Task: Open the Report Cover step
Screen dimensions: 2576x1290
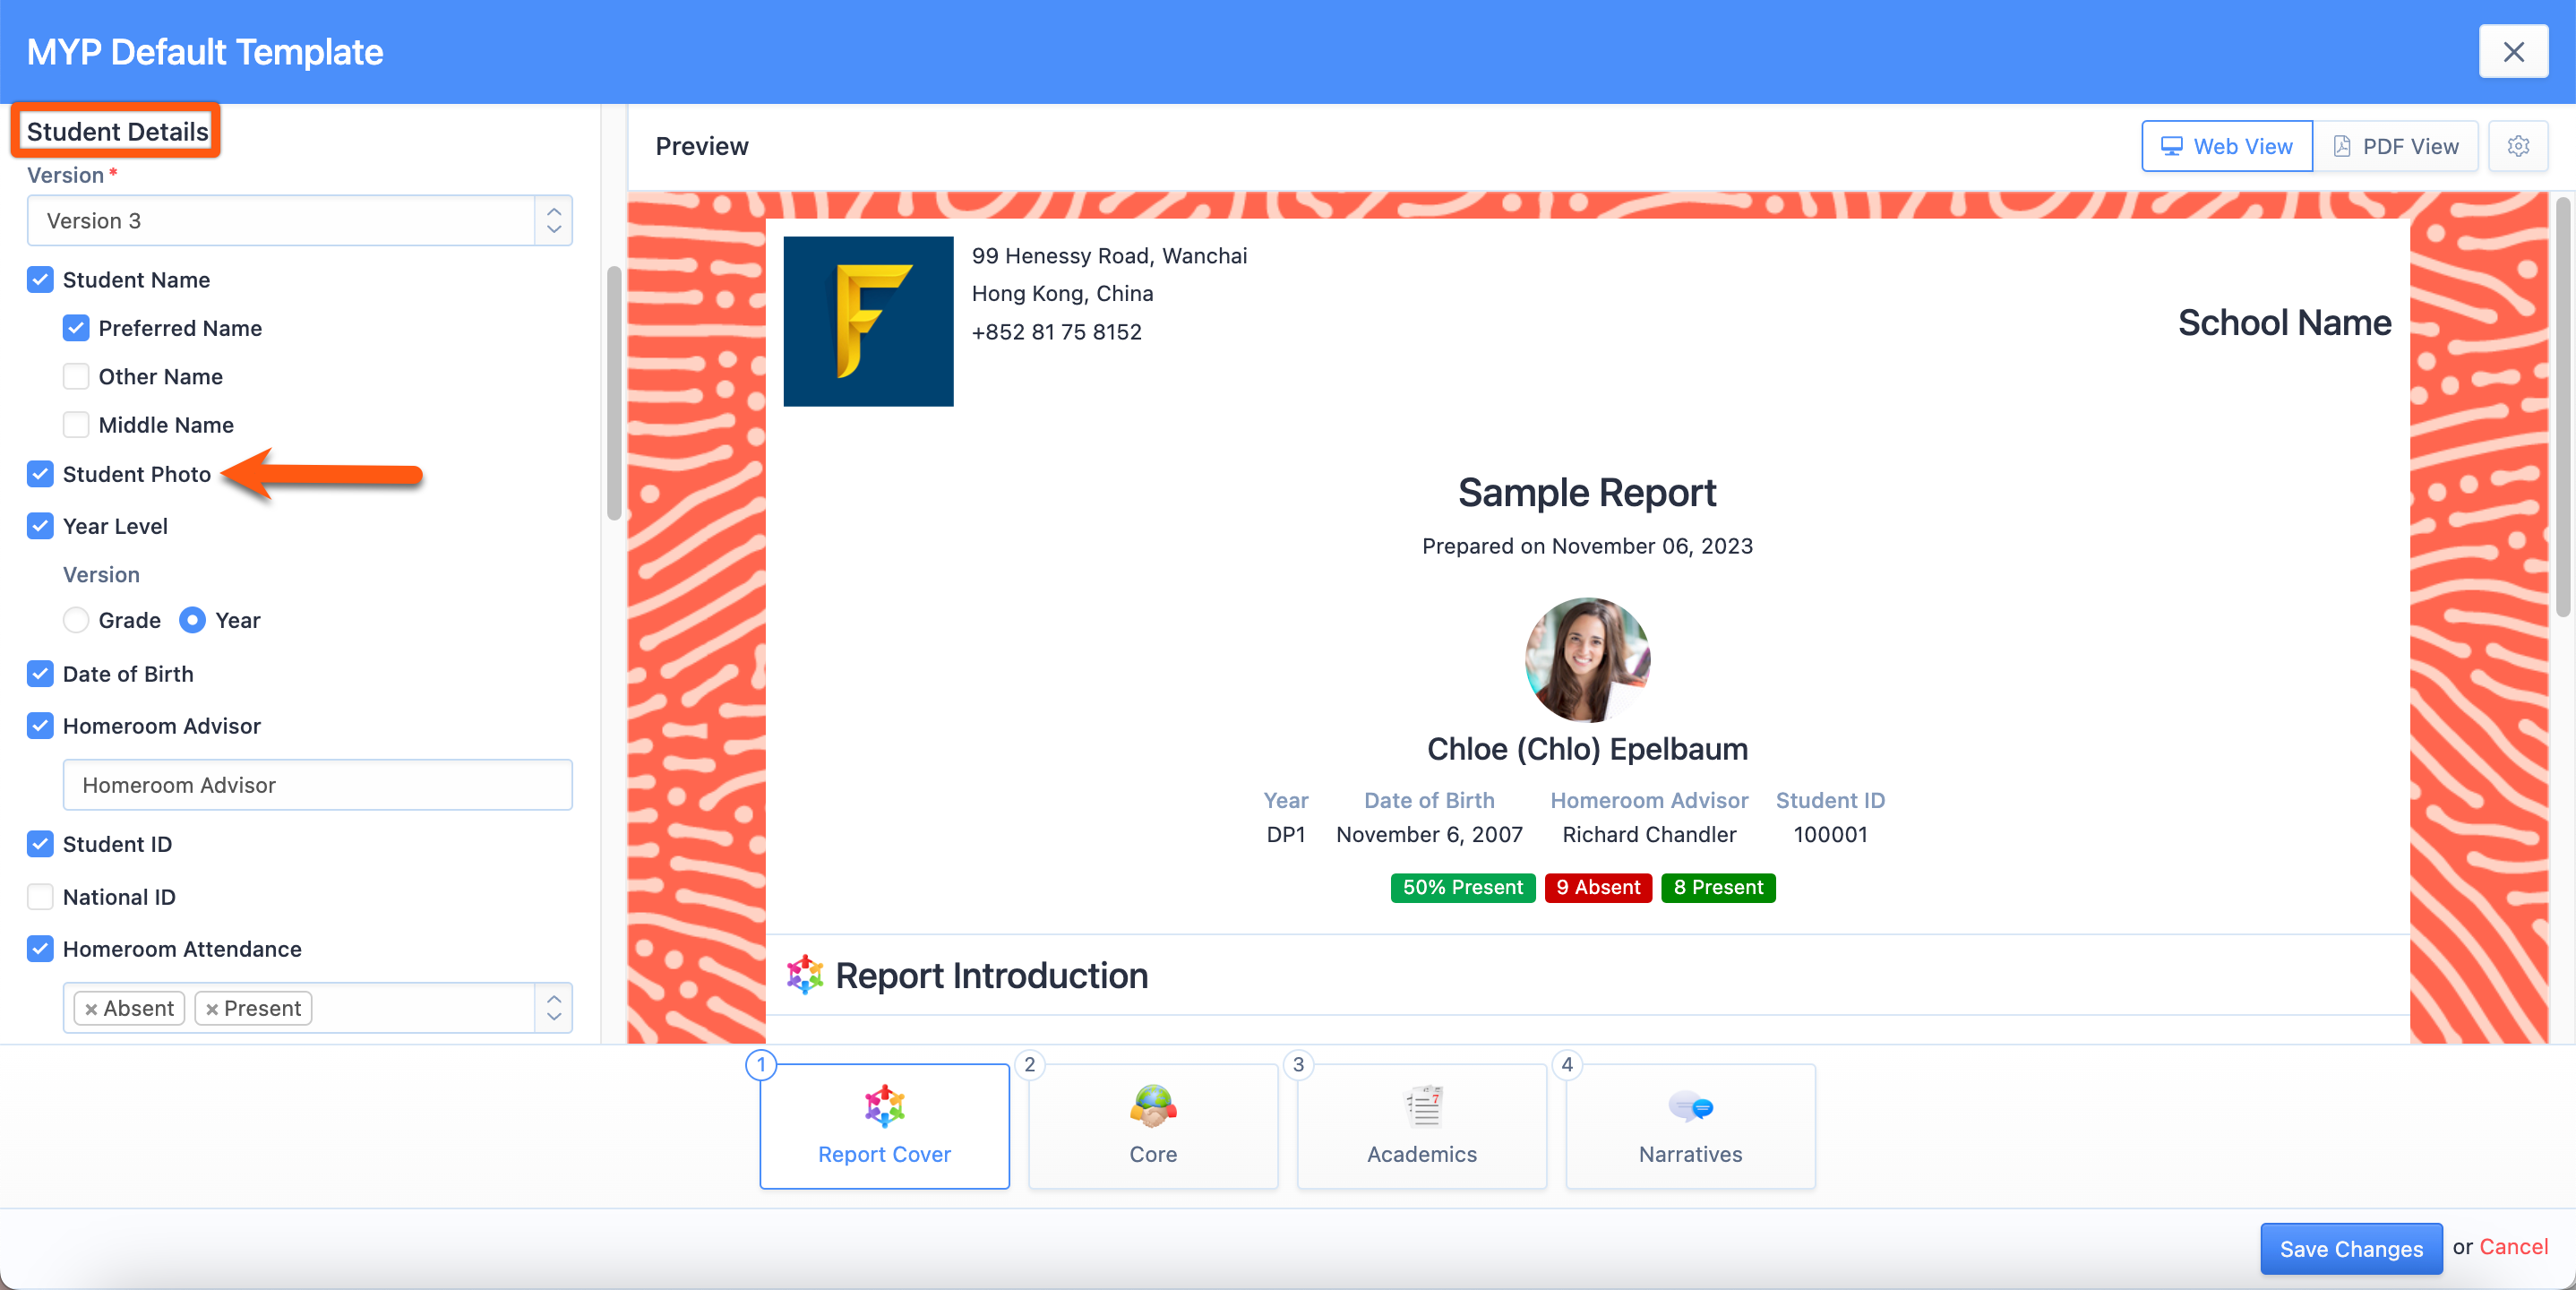Action: pyautogui.click(x=884, y=1126)
